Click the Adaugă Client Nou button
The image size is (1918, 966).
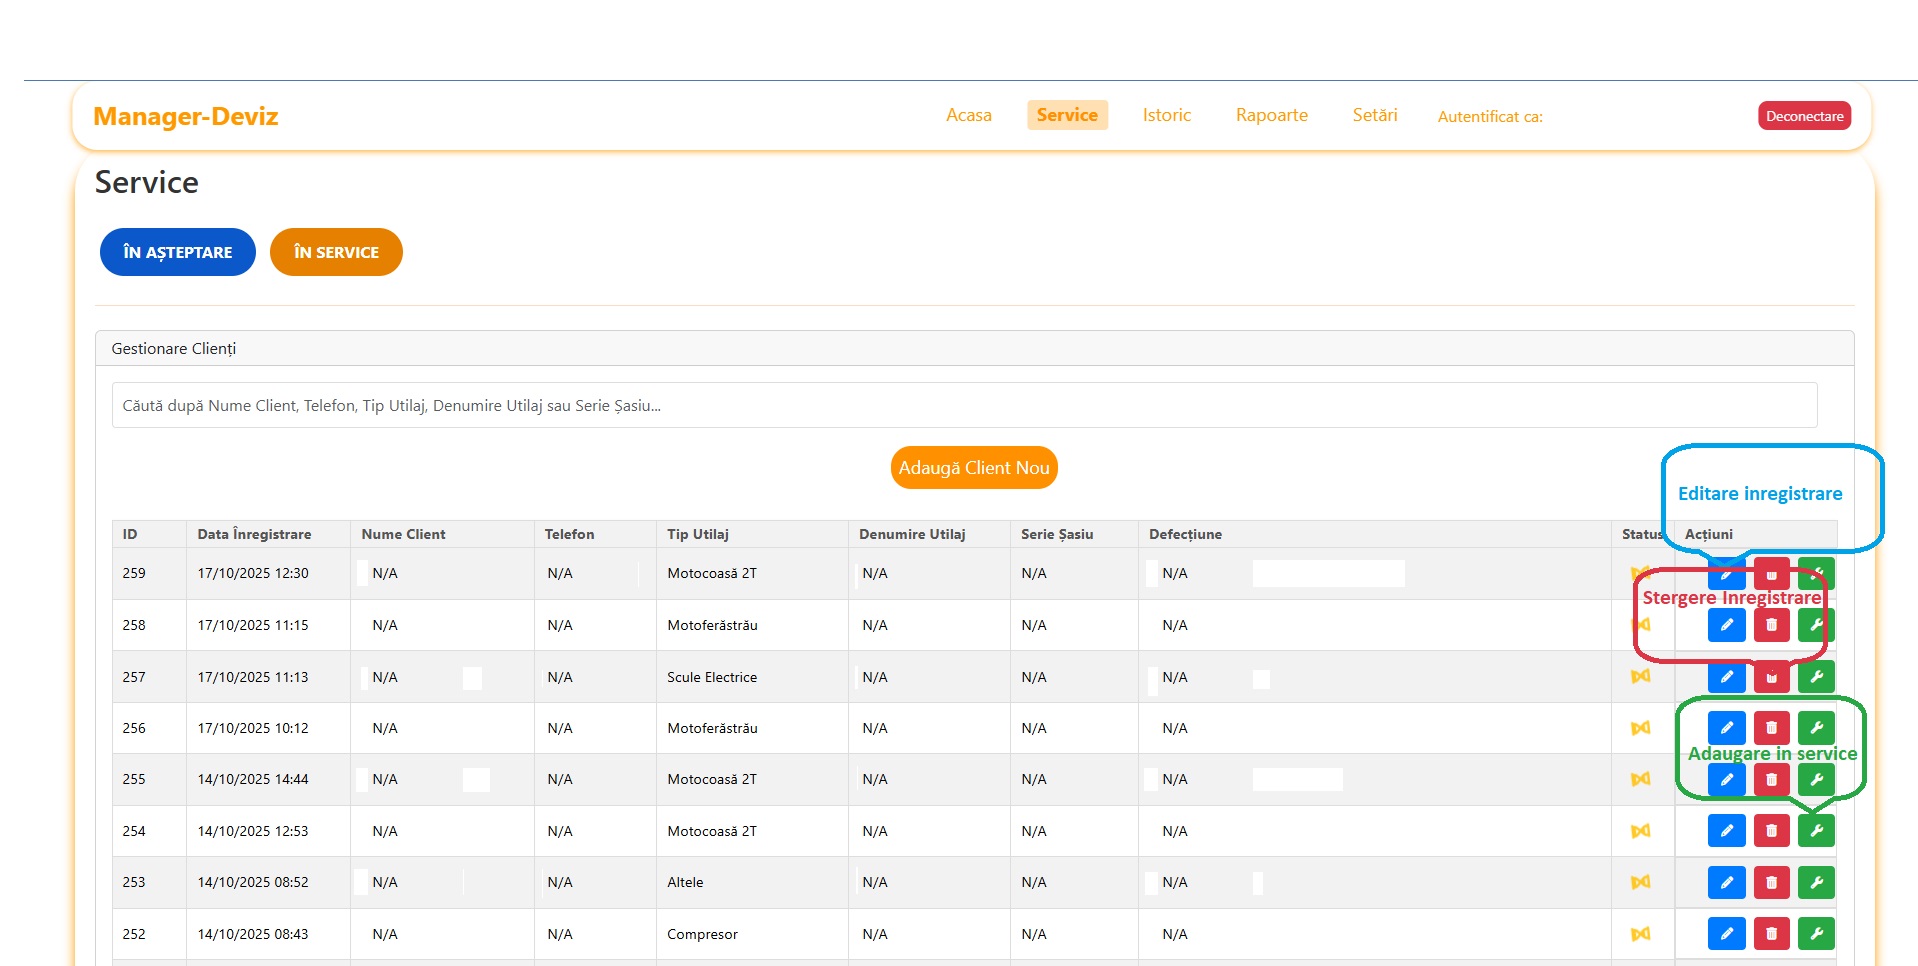click(973, 468)
